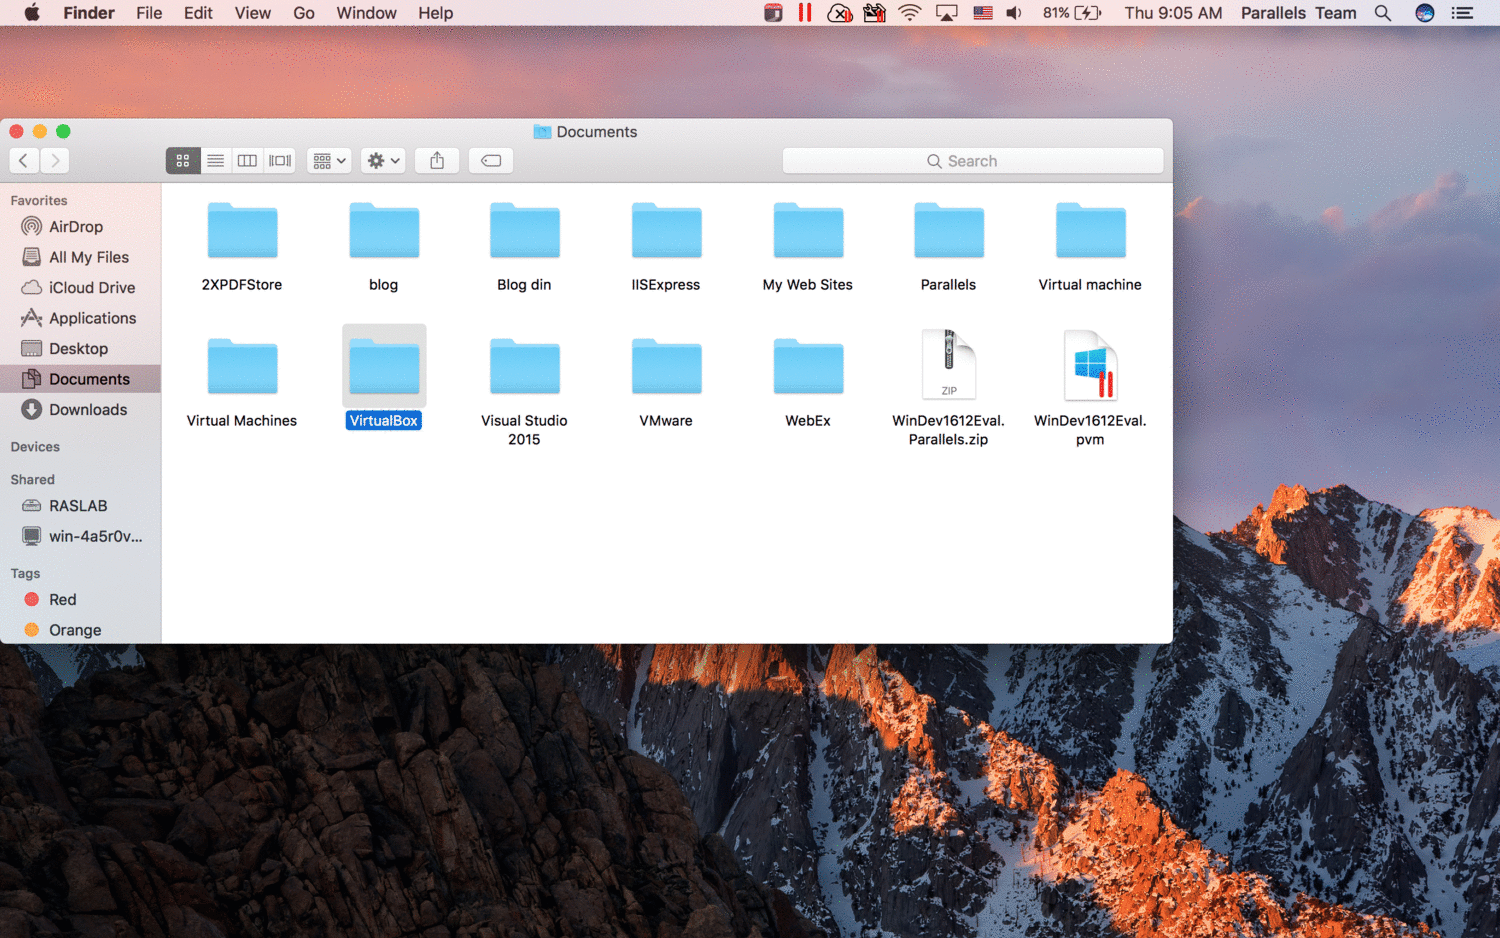1500x938 pixels.
Task: Open the Finder application menu
Action: (89, 13)
